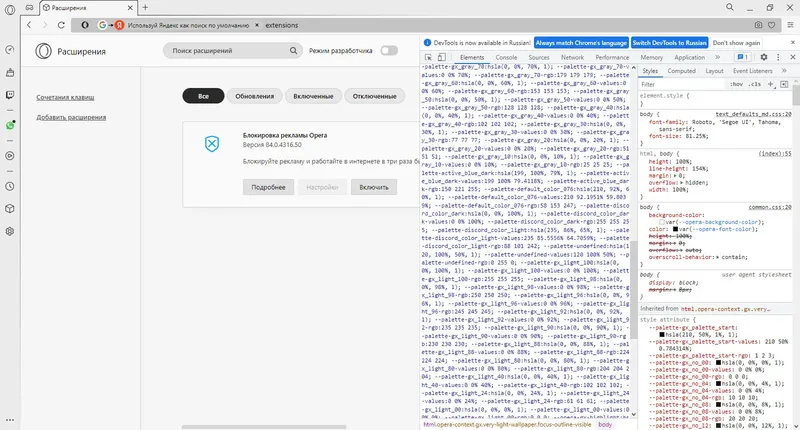Open the Сочетания клавиш link
The height and width of the screenshot is (430, 800).
[x=65, y=97]
